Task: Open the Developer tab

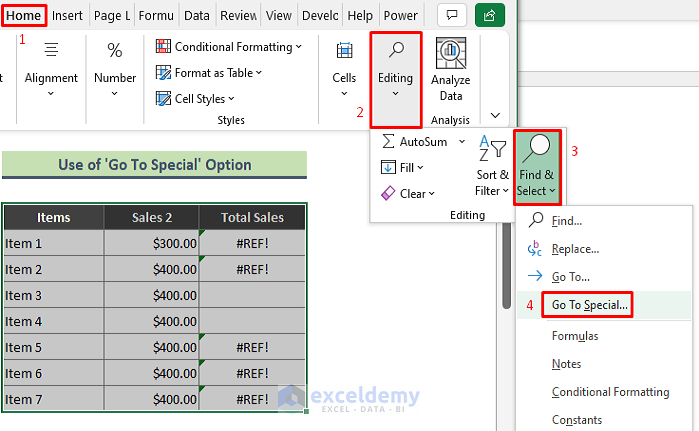Action: 320,16
